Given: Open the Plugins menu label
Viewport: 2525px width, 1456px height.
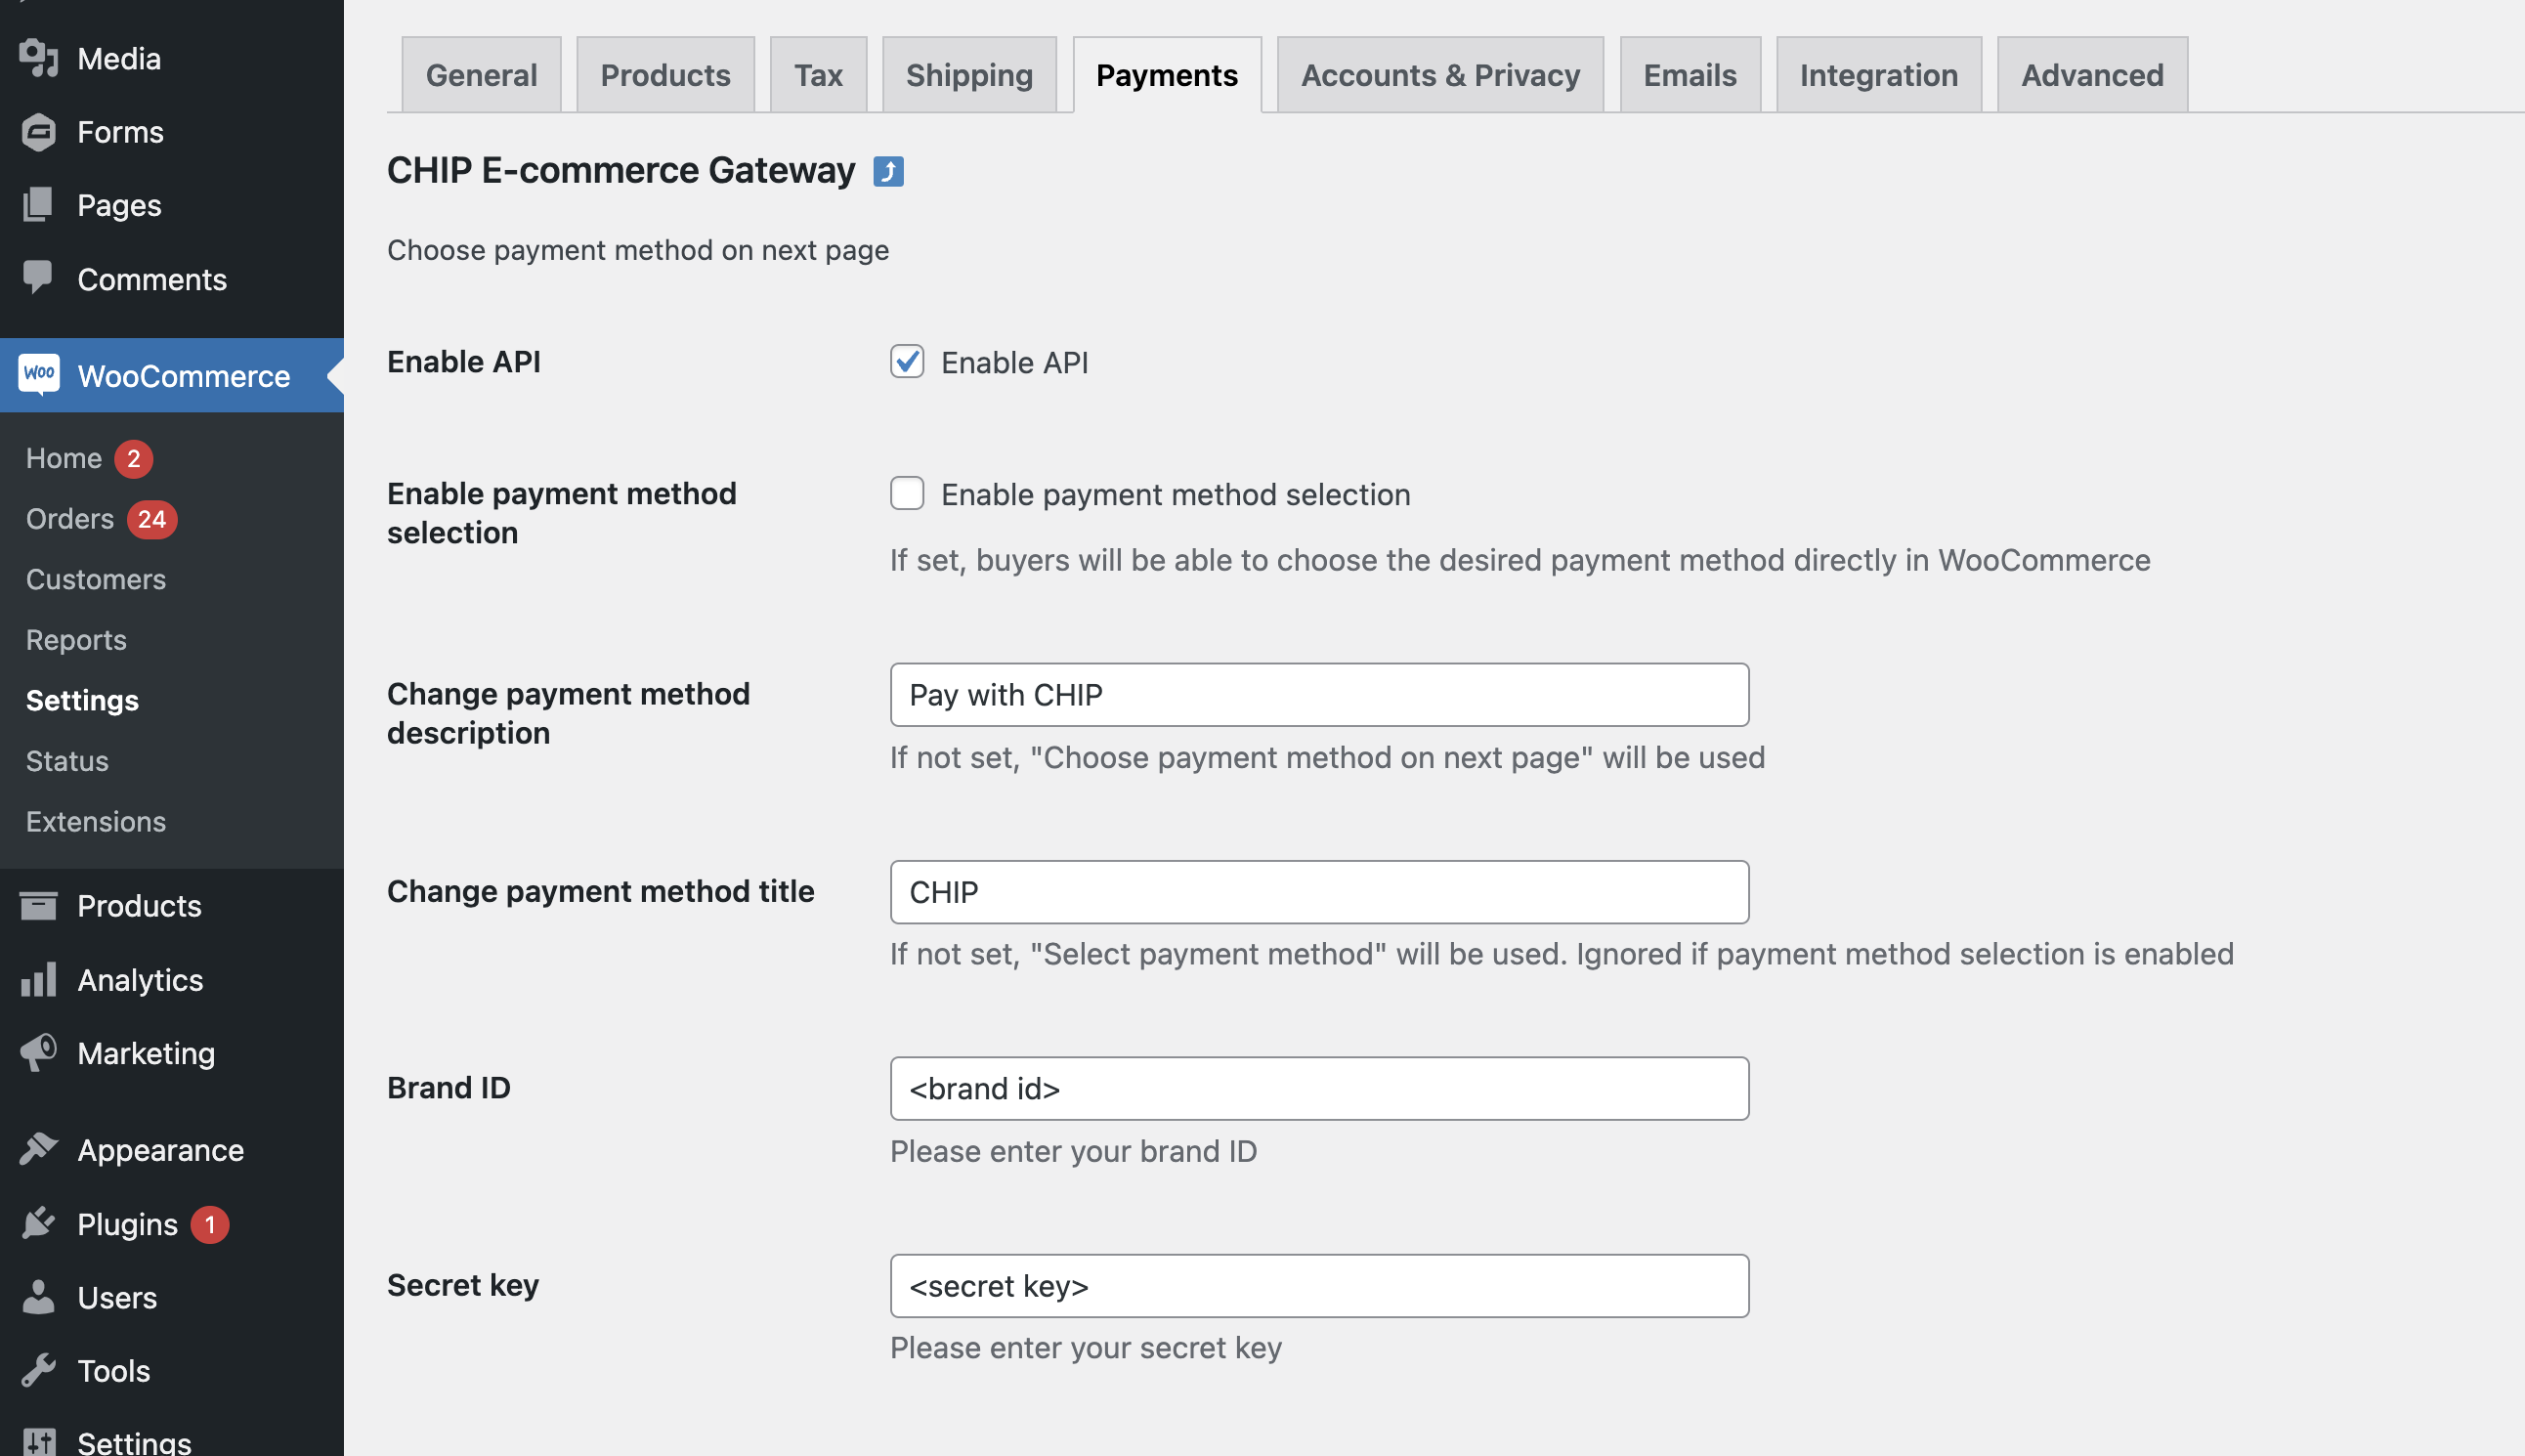Looking at the screenshot, I should coord(127,1225).
